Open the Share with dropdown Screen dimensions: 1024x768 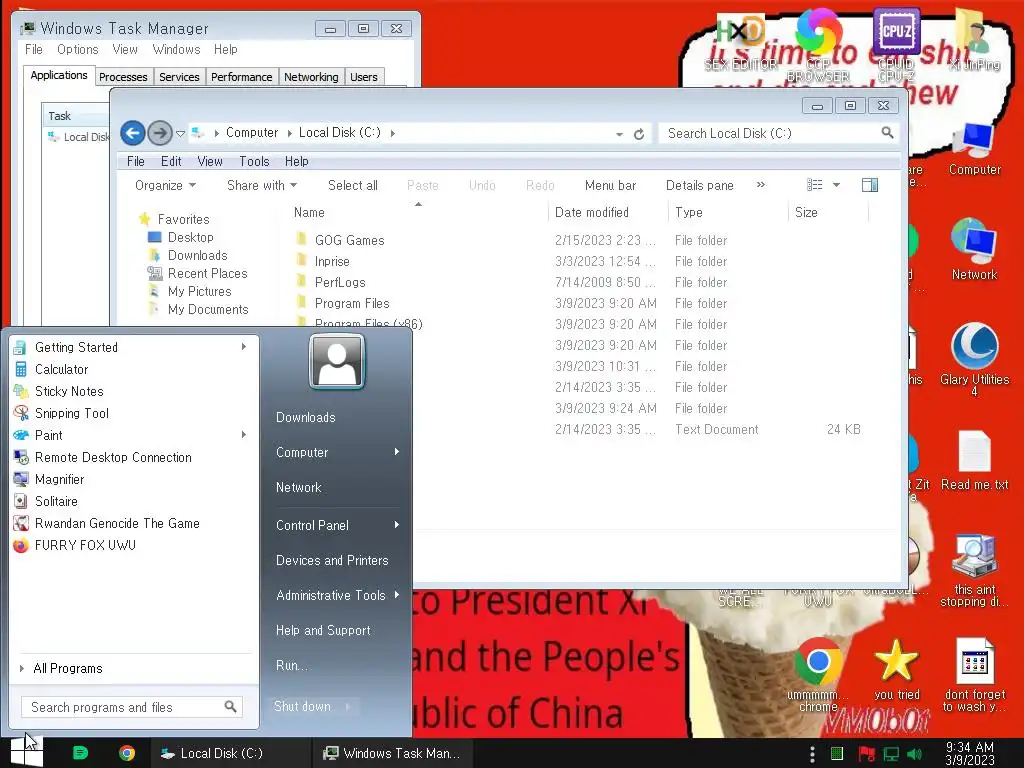(262, 185)
